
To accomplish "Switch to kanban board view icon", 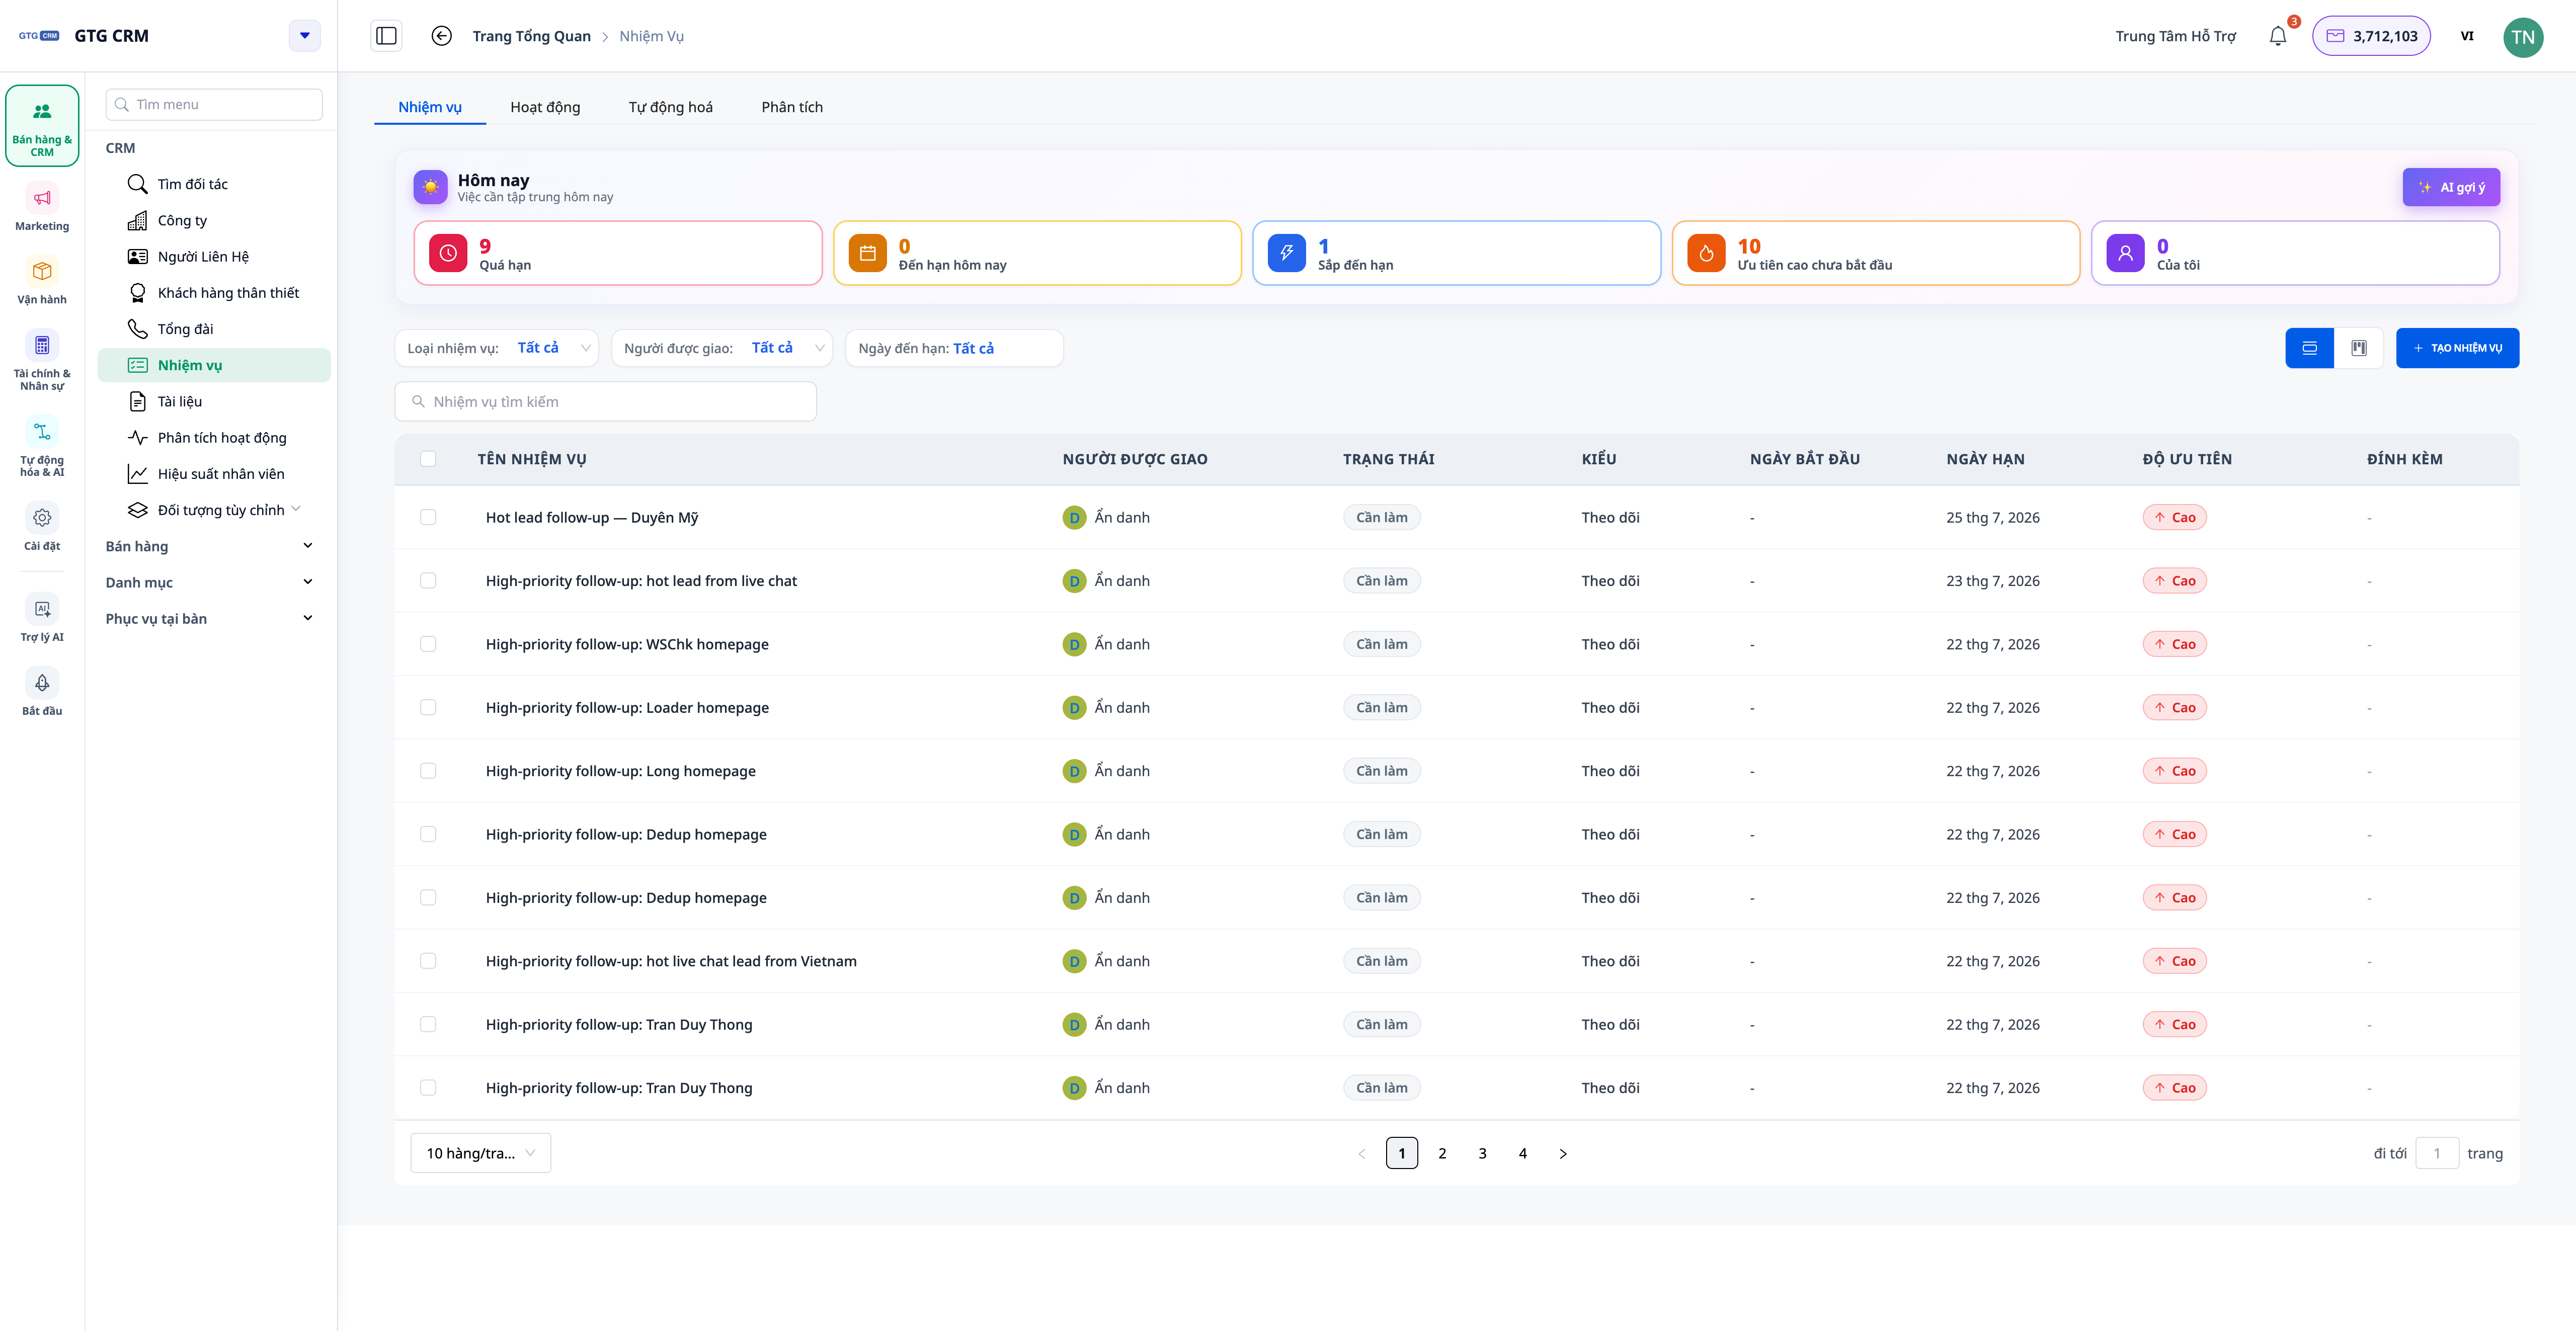I will pyautogui.click(x=2358, y=348).
